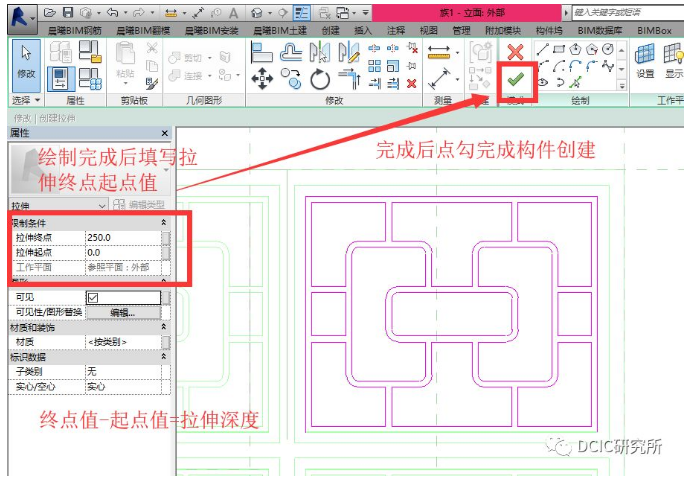The width and height of the screenshot is (690, 480).
Task: Toggle the 可见 (Visible) checkbox
Action: coord(93,298)
